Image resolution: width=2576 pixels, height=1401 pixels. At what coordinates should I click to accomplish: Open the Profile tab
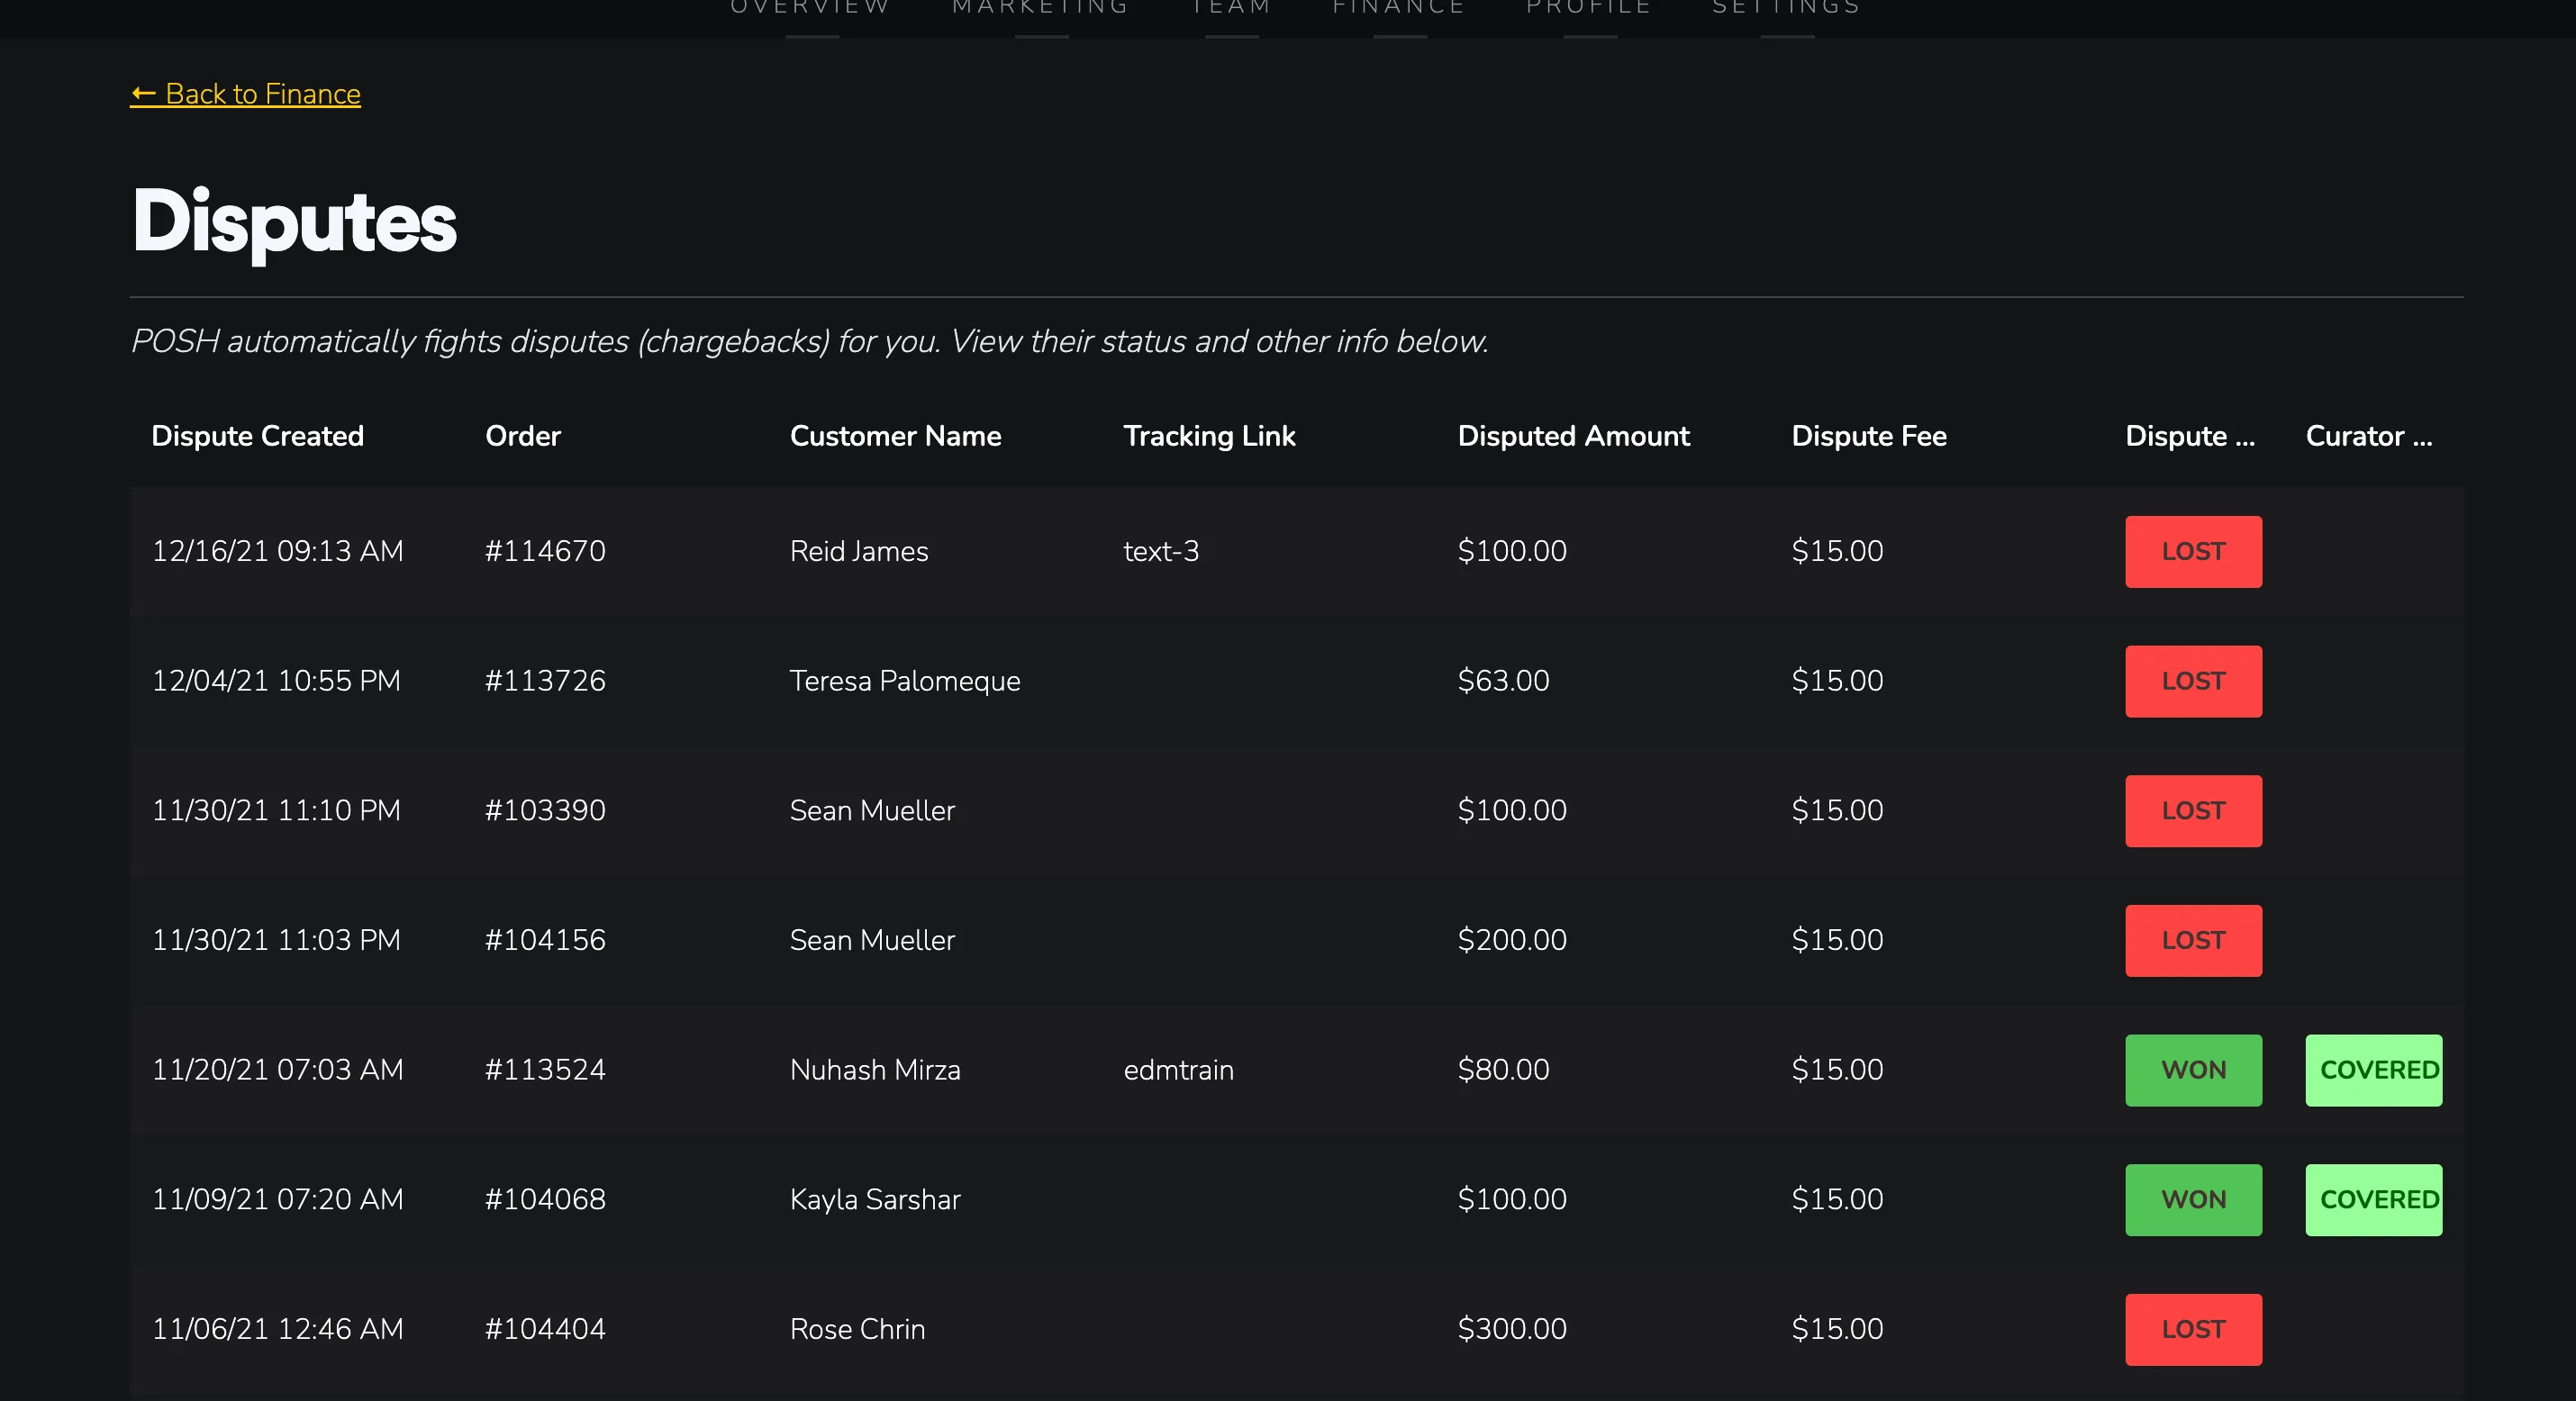click(1589, 8)
